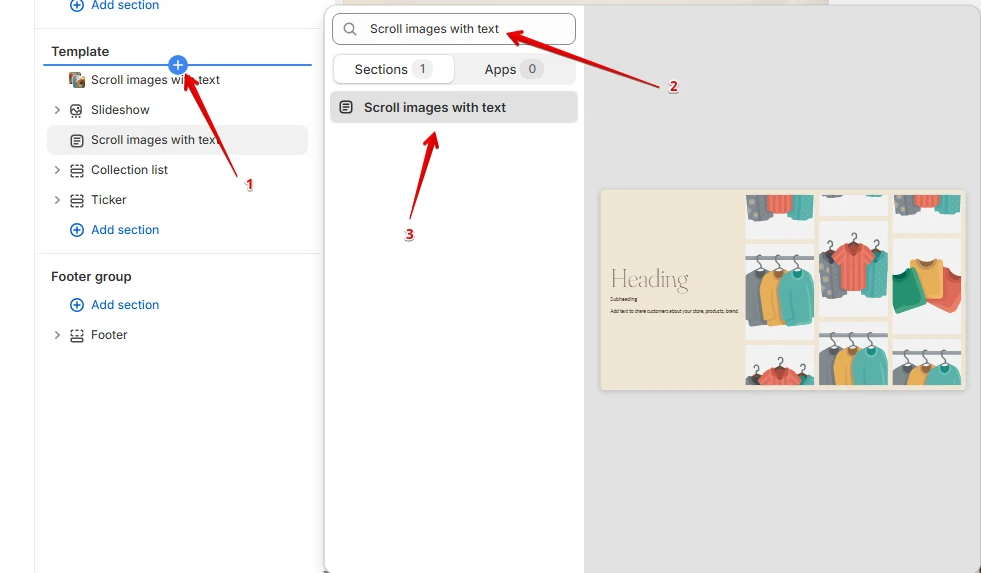Click Add section link under Template
Image resolution: width=981 pixels, height=573 pixels.
(125, 230)
